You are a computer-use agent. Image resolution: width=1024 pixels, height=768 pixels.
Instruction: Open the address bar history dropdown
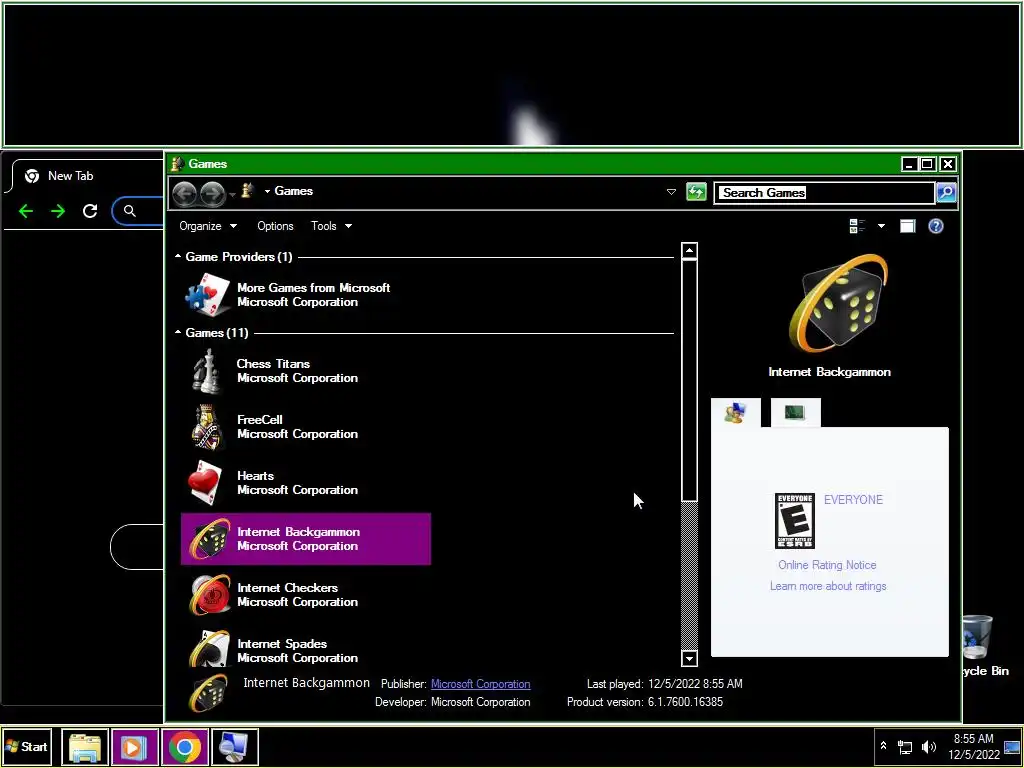671,192
